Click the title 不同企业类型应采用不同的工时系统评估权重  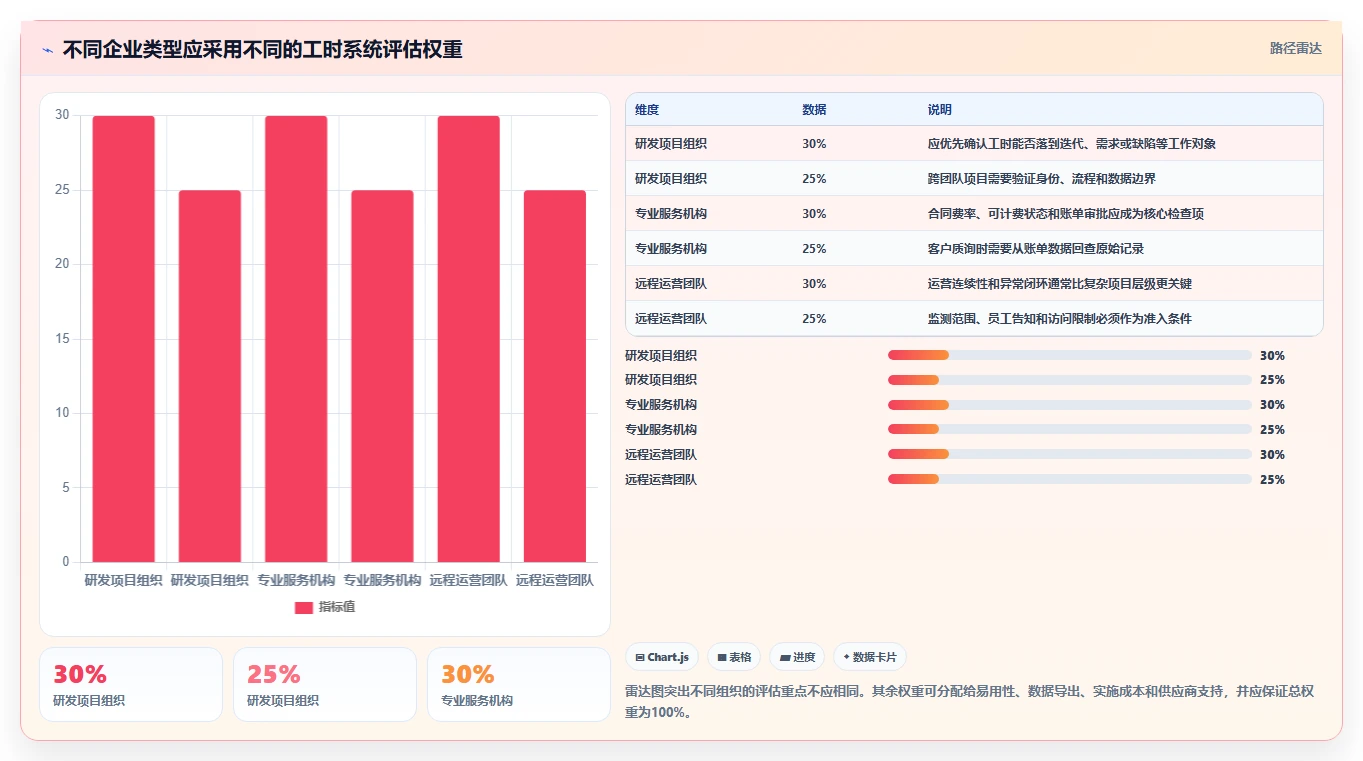263,50
